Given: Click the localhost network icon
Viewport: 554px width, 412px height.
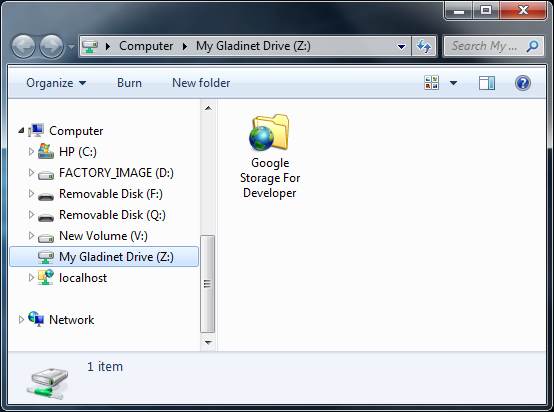Looking at the screenshot, I should tap(46, 277).
